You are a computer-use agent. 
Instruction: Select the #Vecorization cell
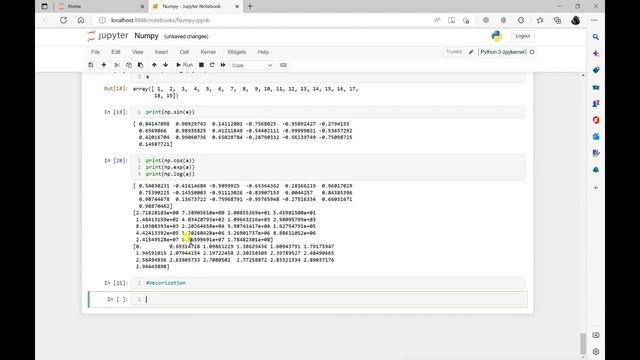(328, 283)
